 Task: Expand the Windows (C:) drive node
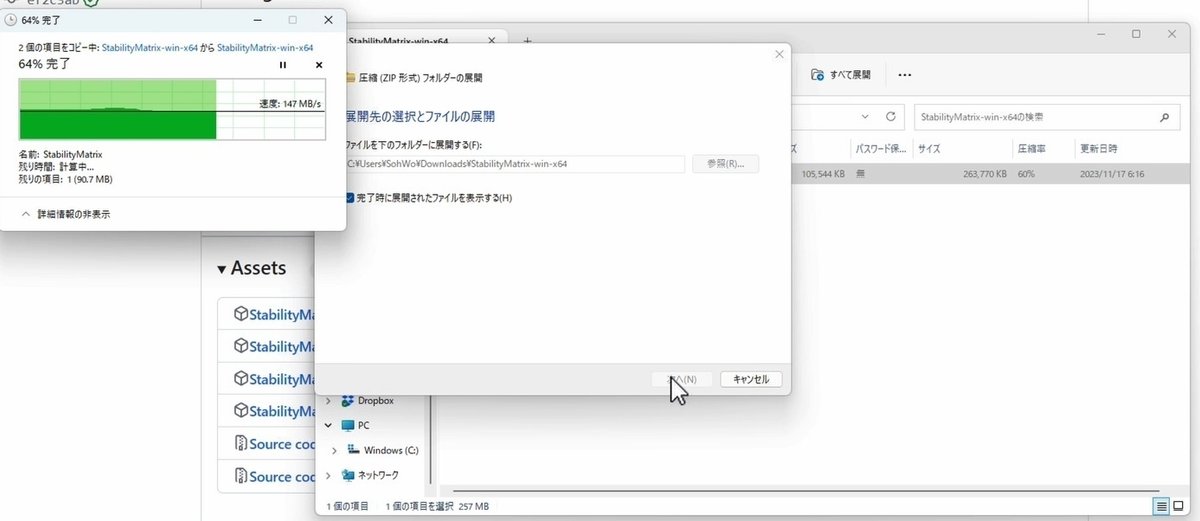[x=334, y=451]
